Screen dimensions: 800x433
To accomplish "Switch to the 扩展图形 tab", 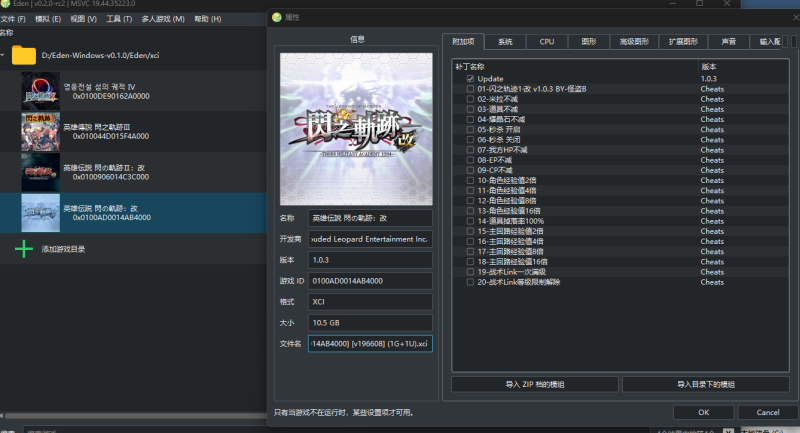I will [x=683, y=42].
